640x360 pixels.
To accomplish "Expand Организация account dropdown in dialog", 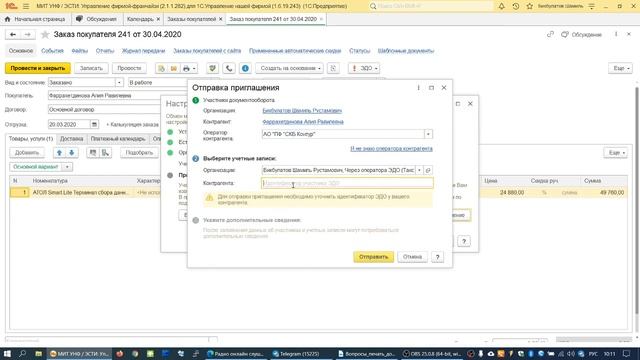I will tap(419, 170).
